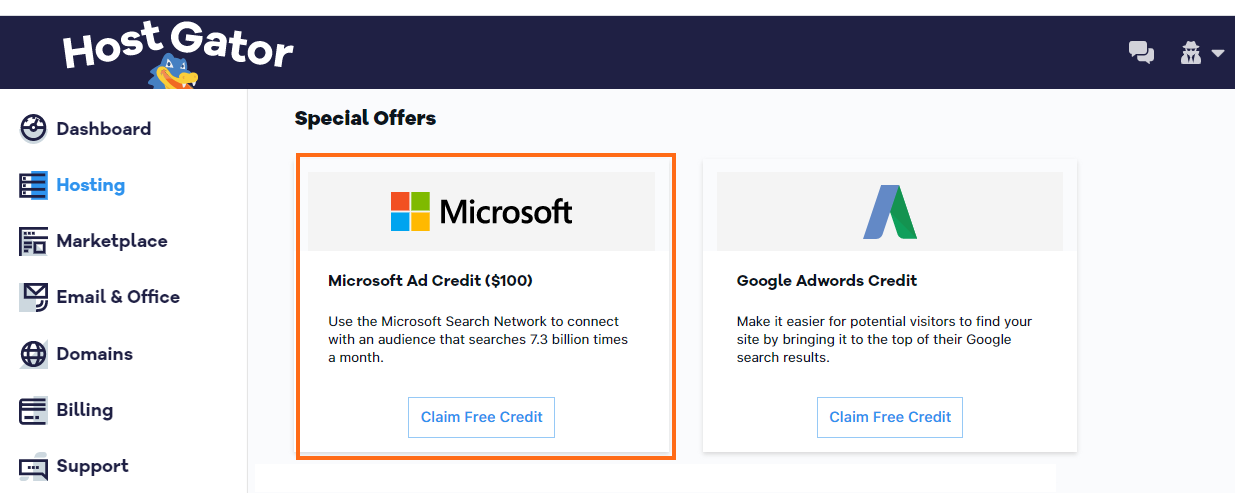Image resolution: width=1235 pixels, height=493 pixels.
Task: Select the Domains sidebar label
Action: pyautogui.click(x=94, y=354)
